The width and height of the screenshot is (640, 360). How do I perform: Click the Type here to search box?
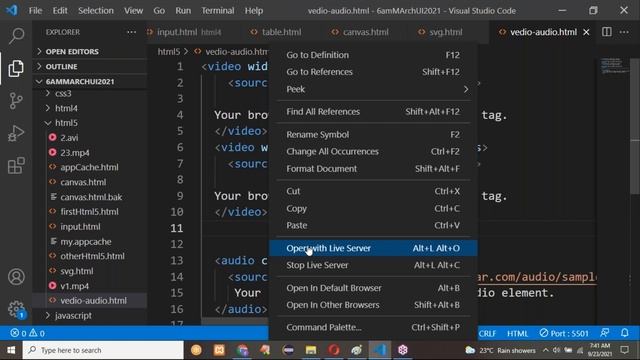click(103, 350)
